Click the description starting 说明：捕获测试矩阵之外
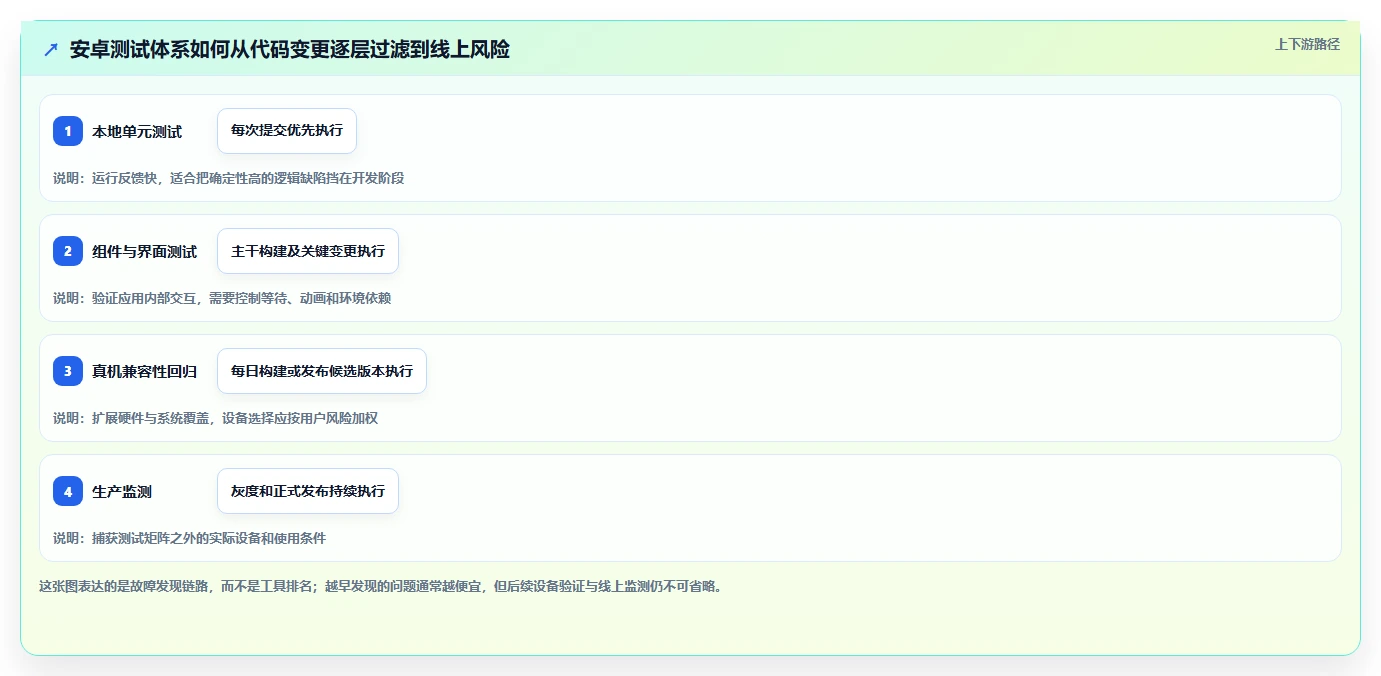The height and width of the screenshot is (676, 1381). tap(189, 538)
